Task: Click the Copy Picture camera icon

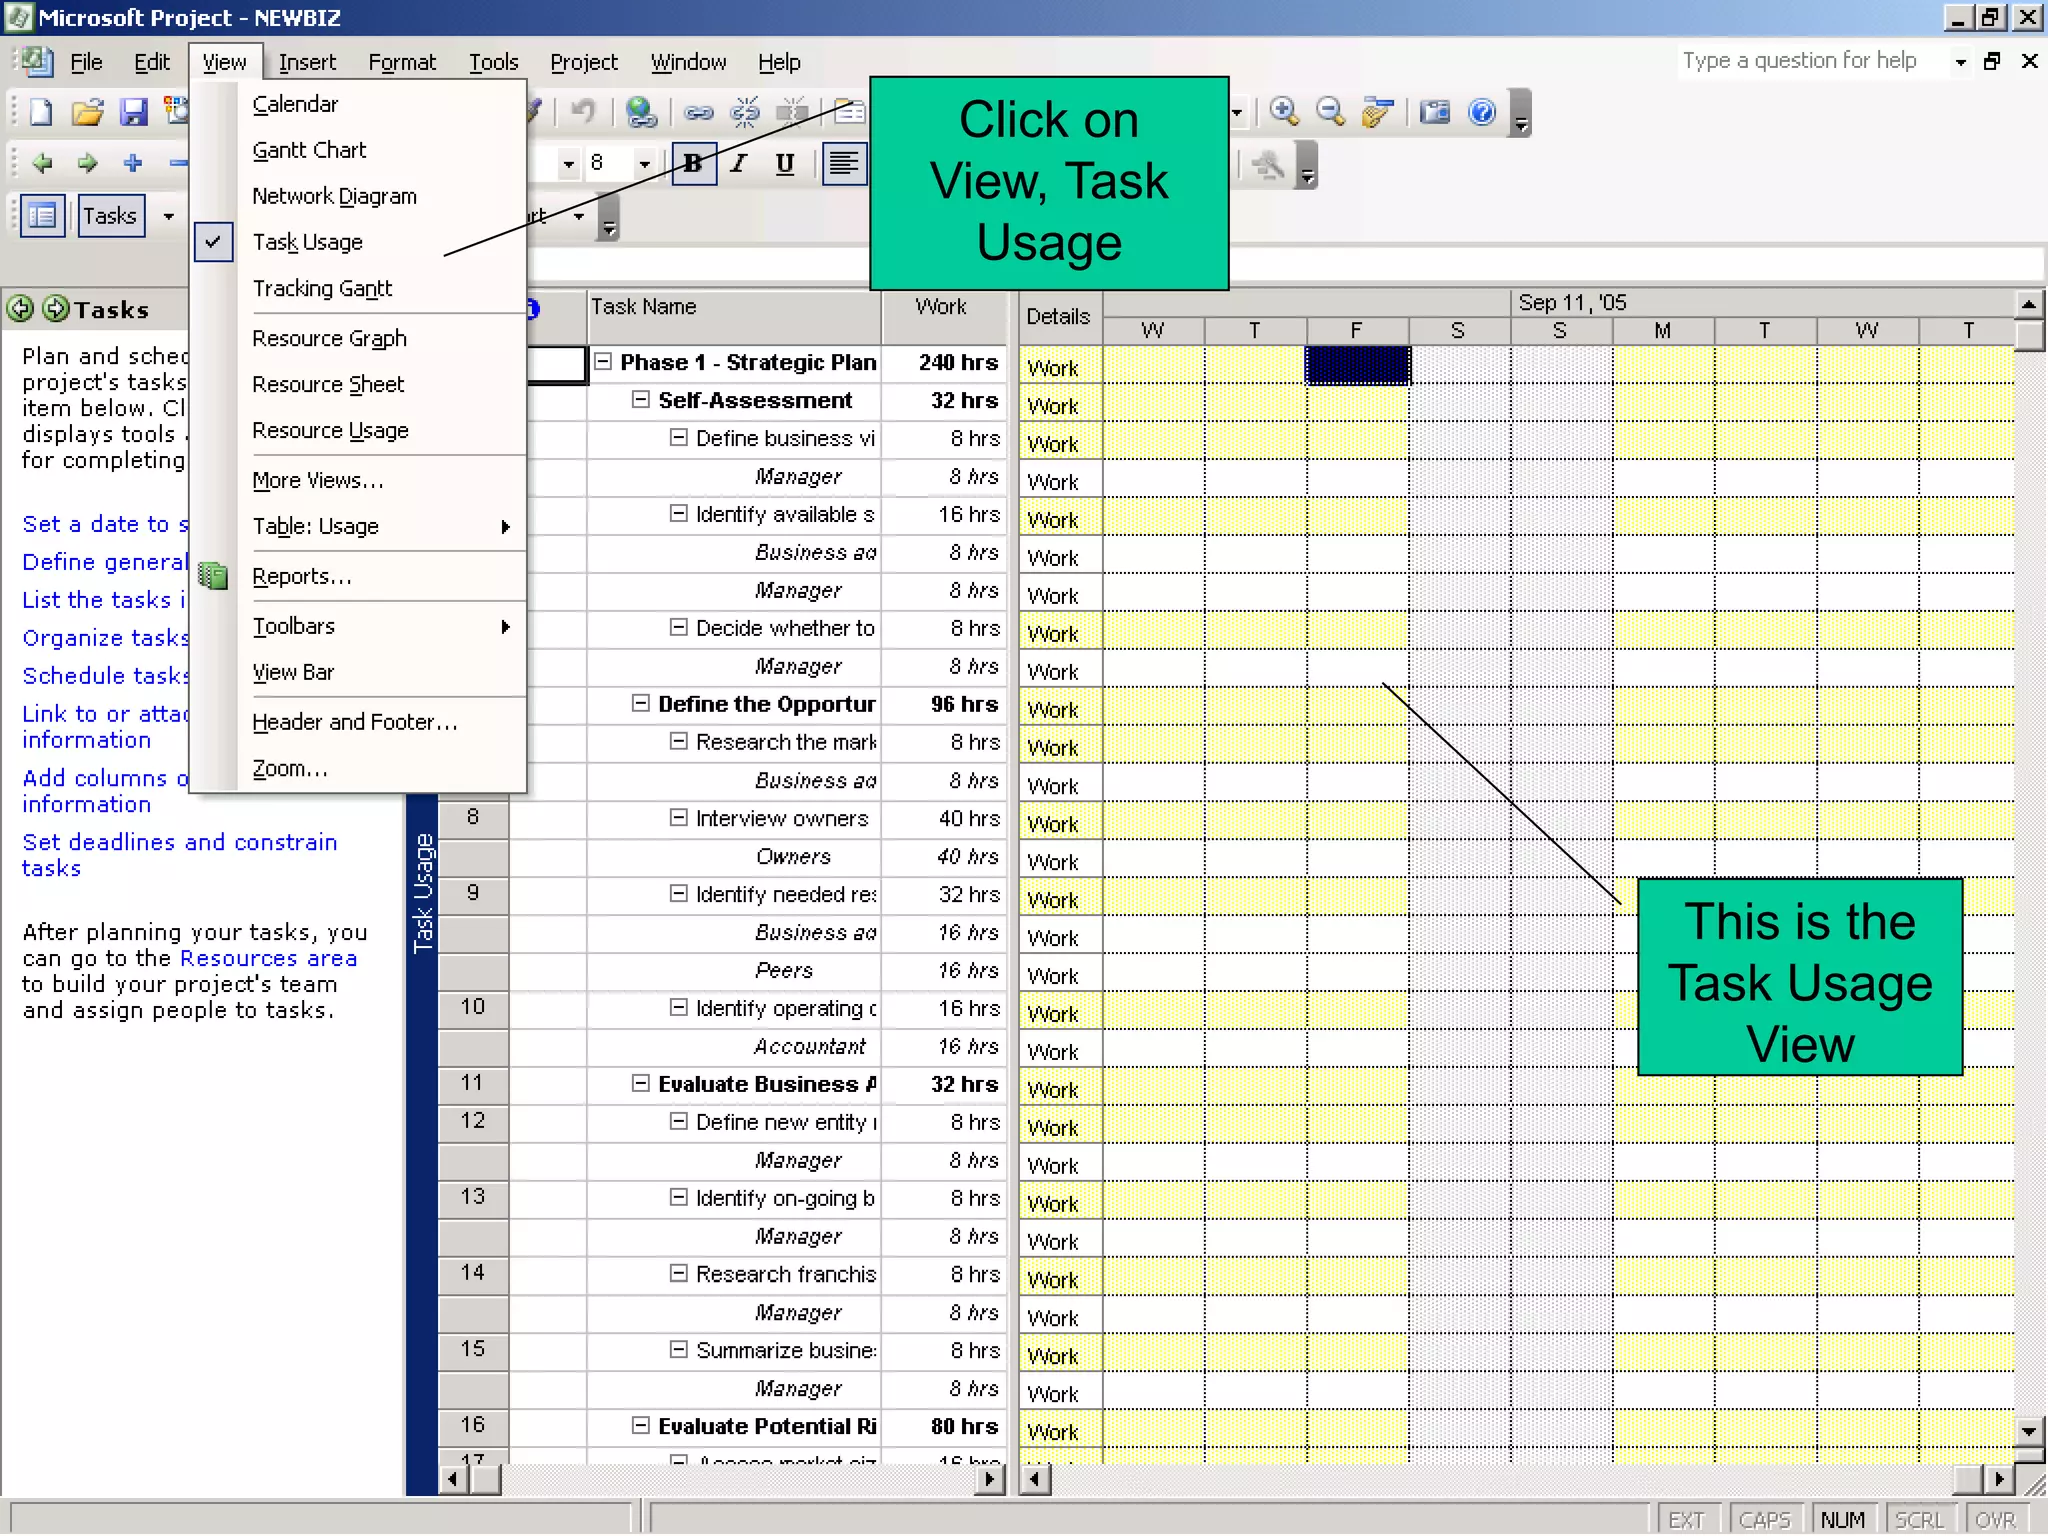Action: (1435, 111)
